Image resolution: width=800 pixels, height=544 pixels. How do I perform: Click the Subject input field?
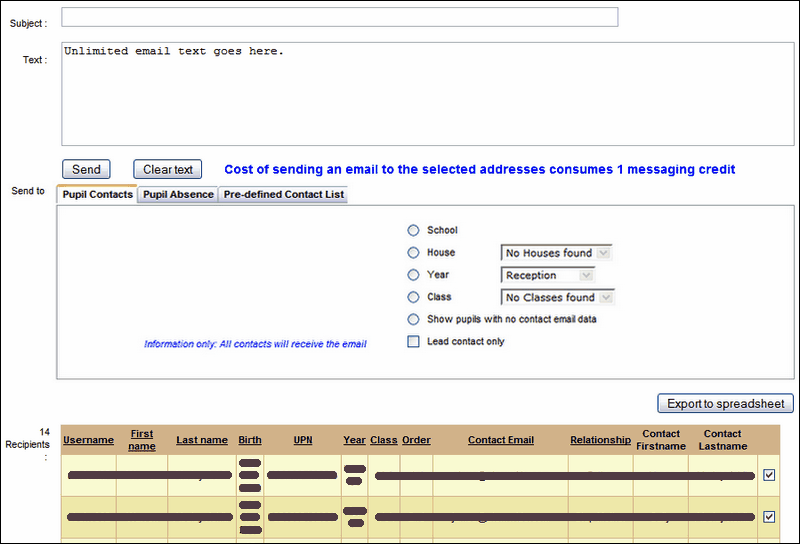(x=340, y=17)
